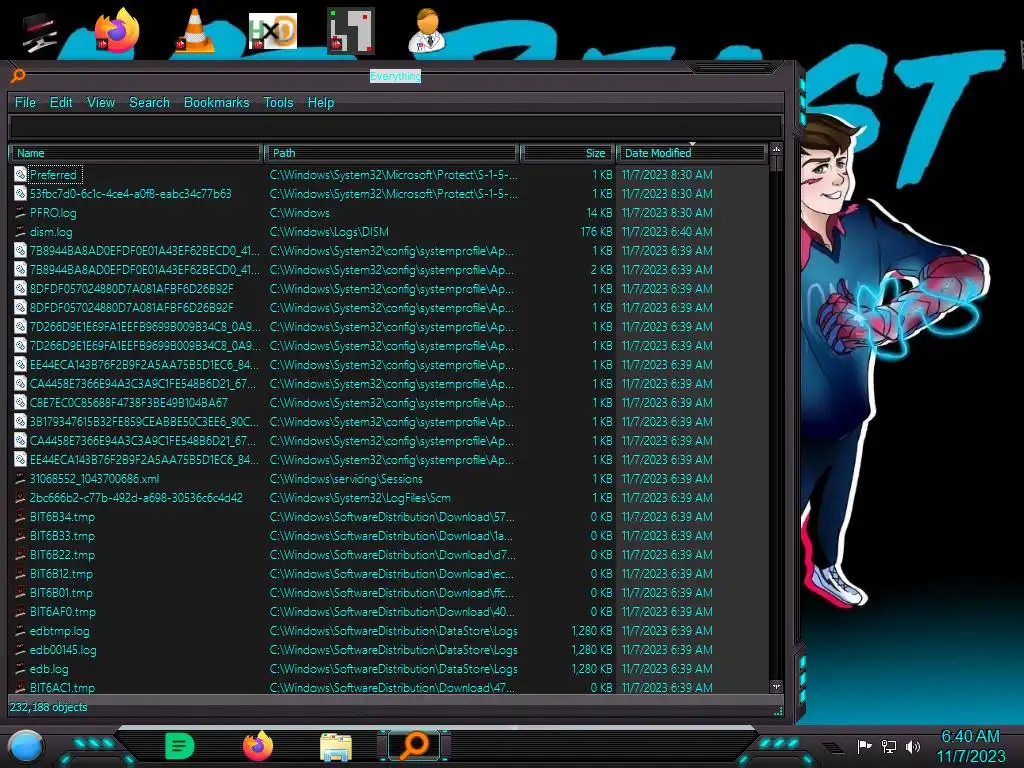Select the Everything search taskbar button
The width and height of the screenshot is (1024, 768).
pyautogui.click(x=415, y=745)
